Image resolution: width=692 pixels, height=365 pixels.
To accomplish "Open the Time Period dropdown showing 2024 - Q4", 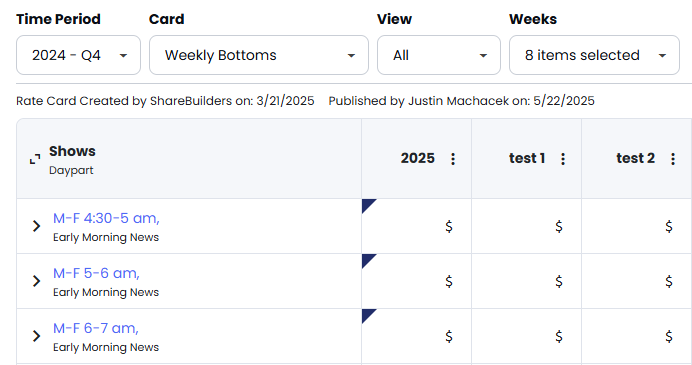I will pyautogui.click(x=79, y=55).
